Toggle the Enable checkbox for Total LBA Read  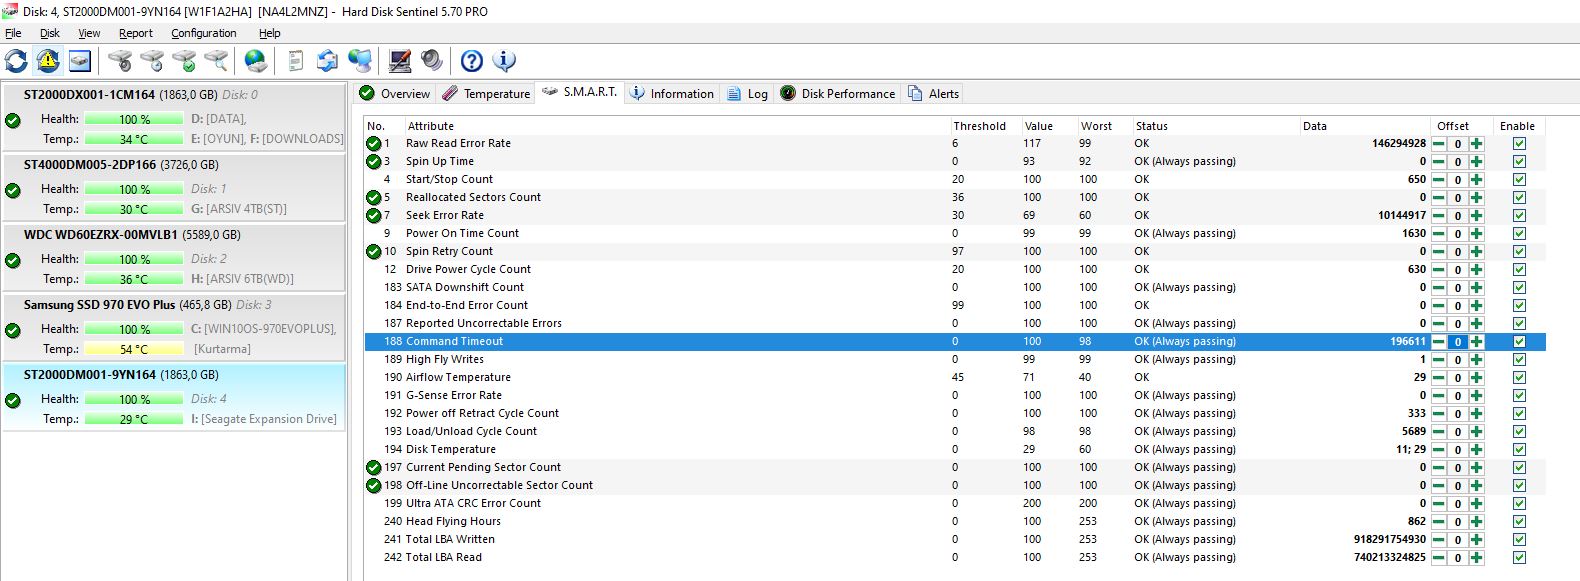tap(1519, 558)
